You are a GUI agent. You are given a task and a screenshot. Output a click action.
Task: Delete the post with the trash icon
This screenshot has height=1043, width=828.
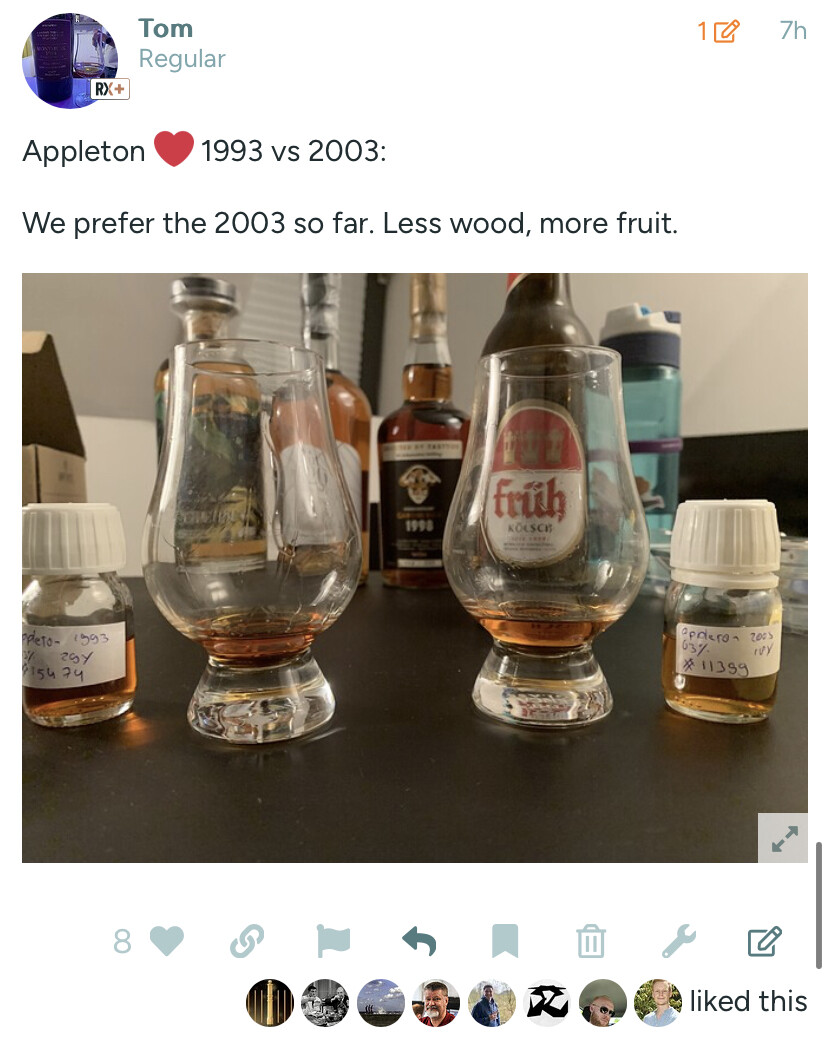click(x=591, y=941)
